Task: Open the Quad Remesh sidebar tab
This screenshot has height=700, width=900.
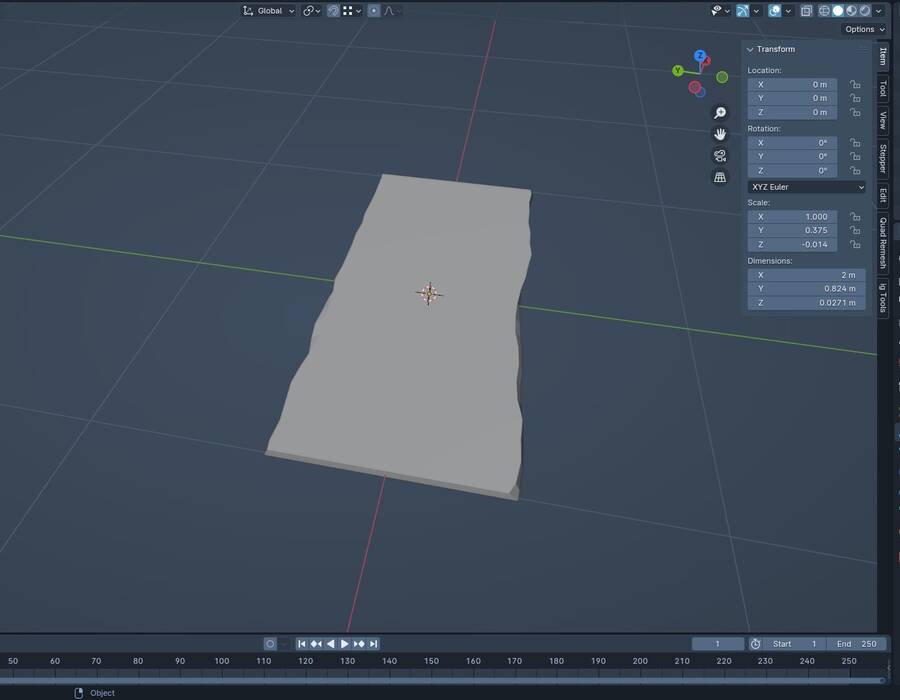Action: tap(883, 243)
